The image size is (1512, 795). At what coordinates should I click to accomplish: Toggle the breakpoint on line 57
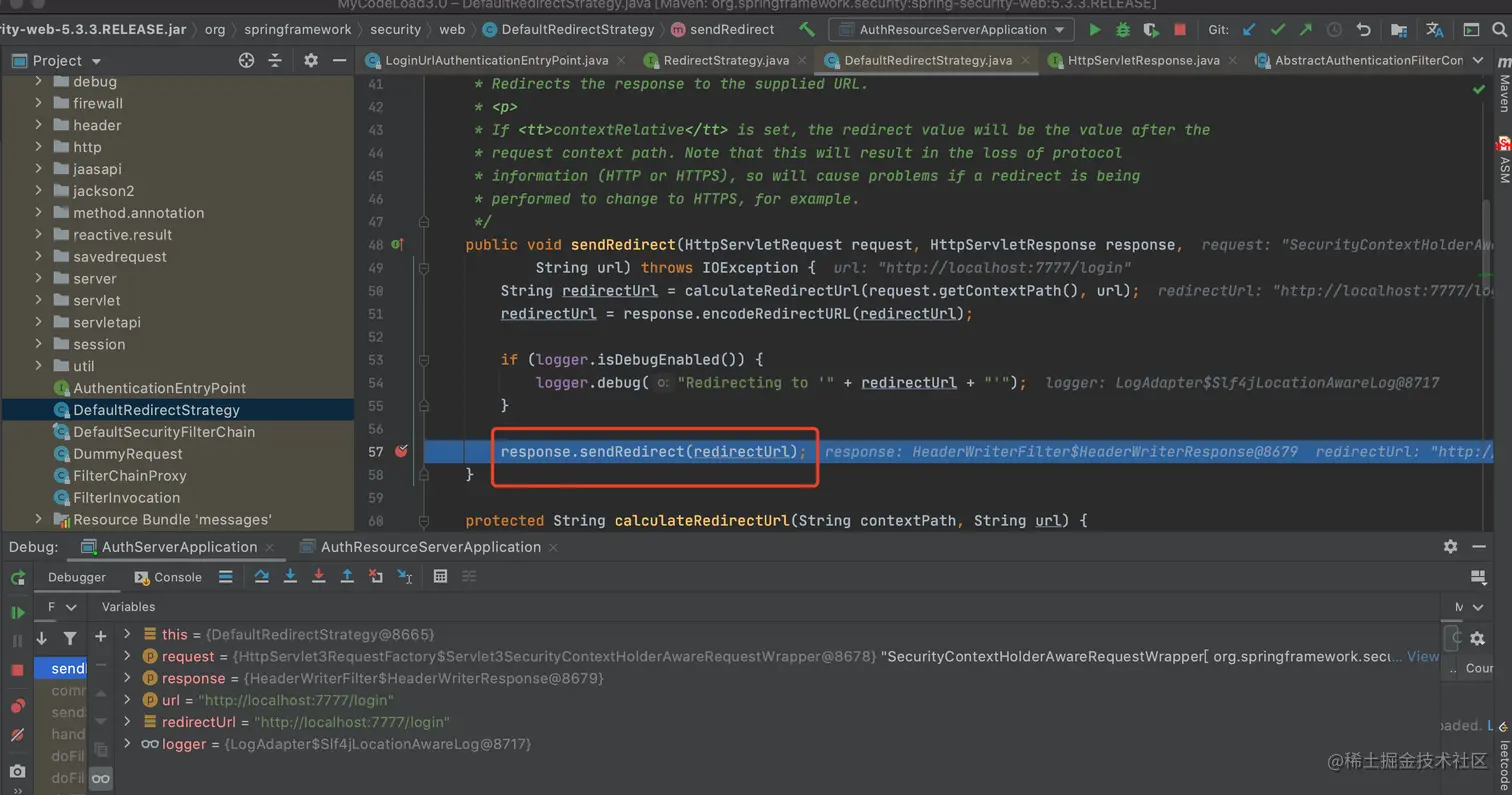pyautogui.click(x=401, y=451)
